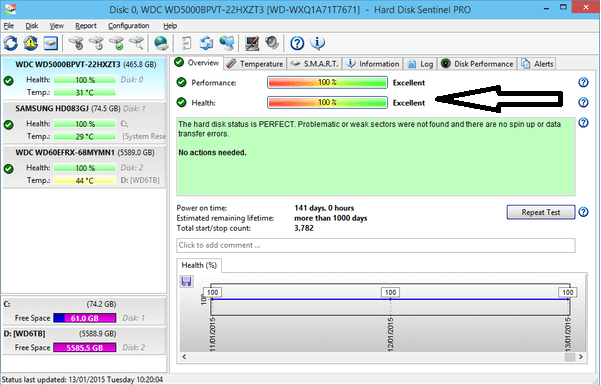This screenshot has width=601, height=385.
Task: Click the app icon in the title bar
Action: coord(10,9)
